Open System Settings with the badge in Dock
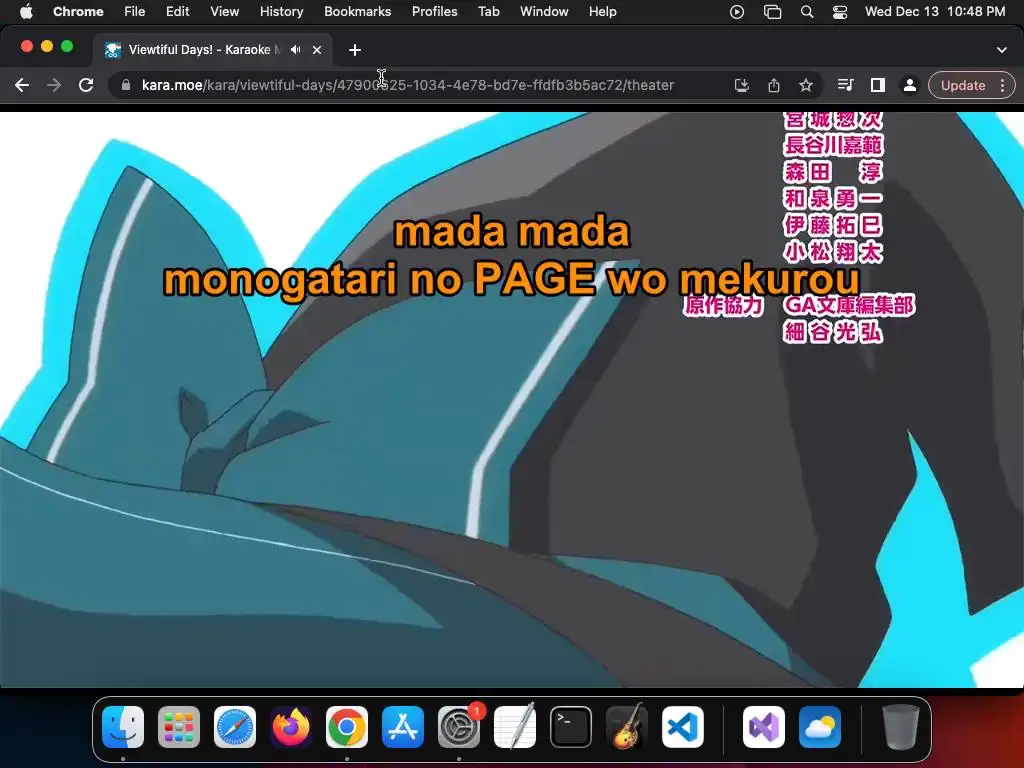This screenshot has width=1024, height=768. tap(459, 727)
